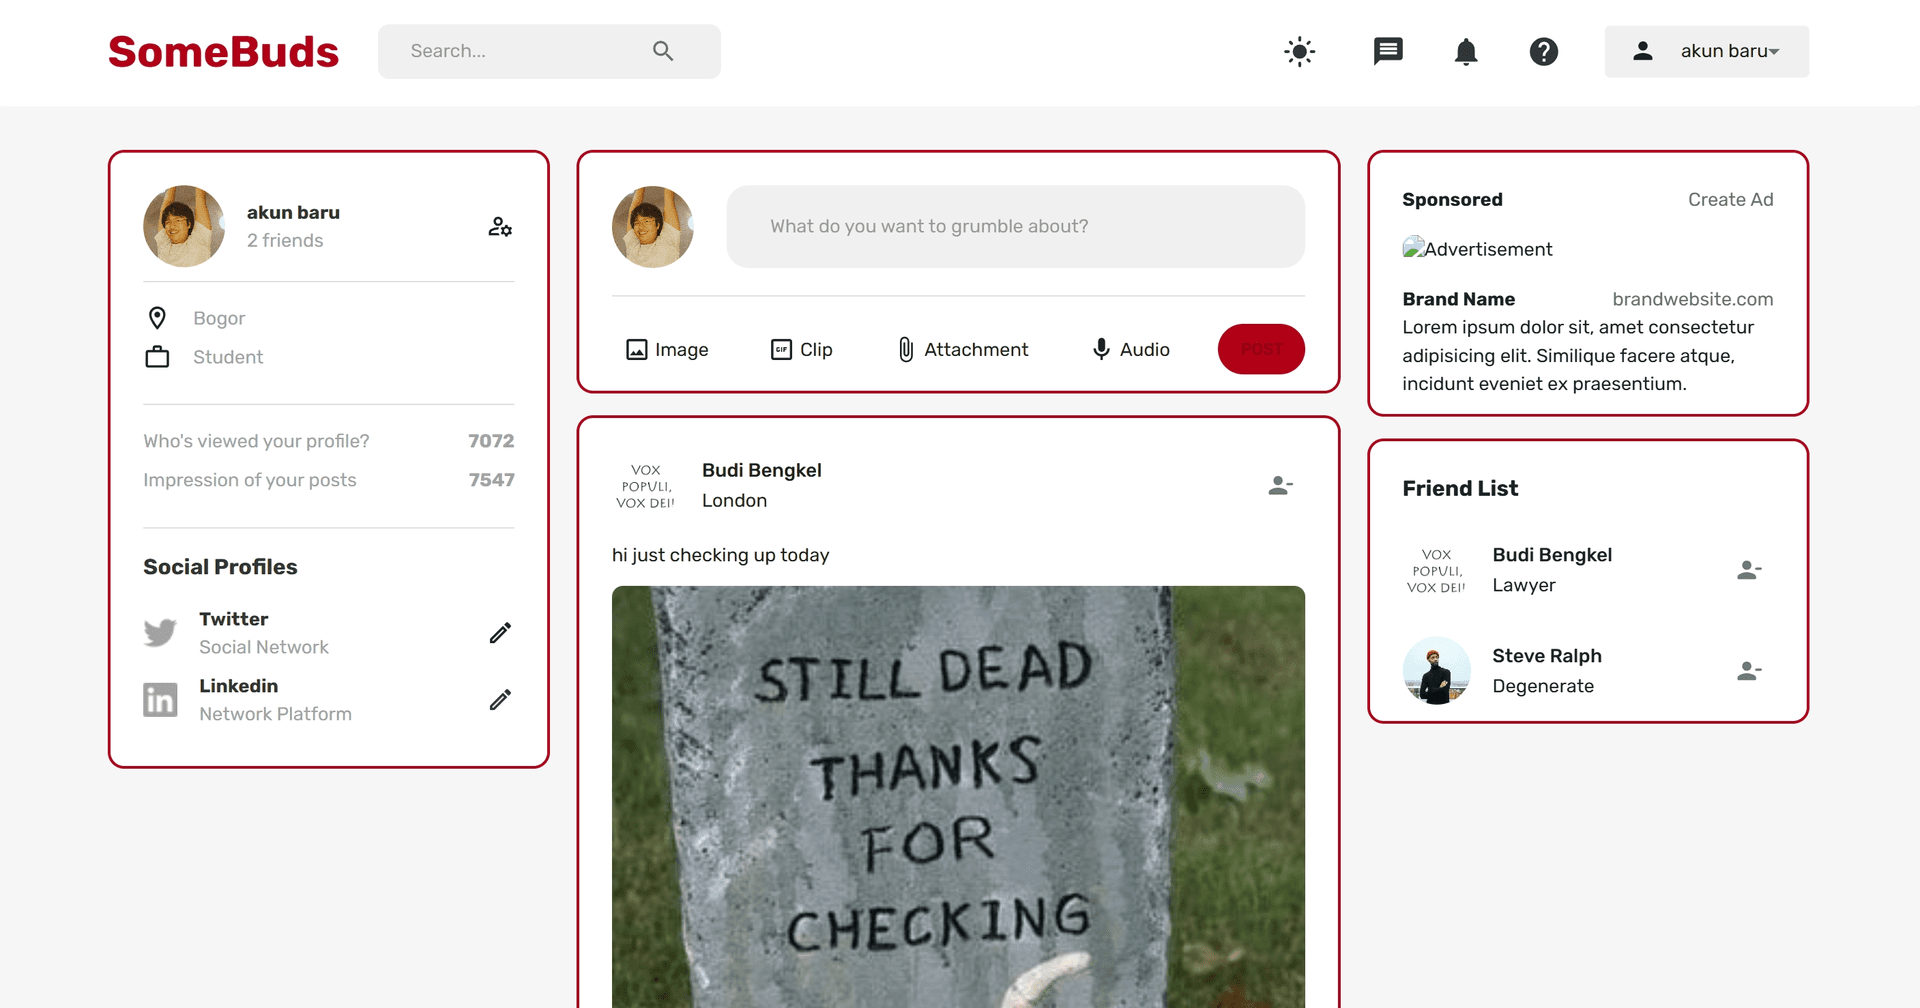The height and width of the screenshot is (1008, 1920).
Task: Click Create Ad link
Action: click(1730, 199)
